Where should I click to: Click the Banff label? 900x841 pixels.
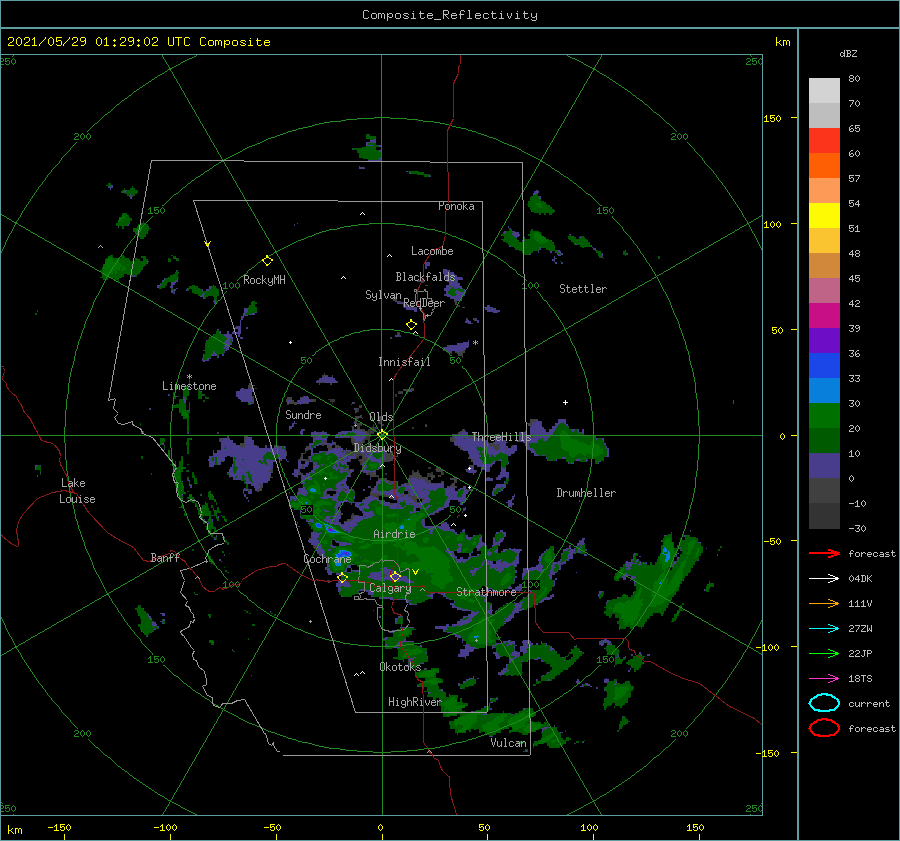point(165,557)
